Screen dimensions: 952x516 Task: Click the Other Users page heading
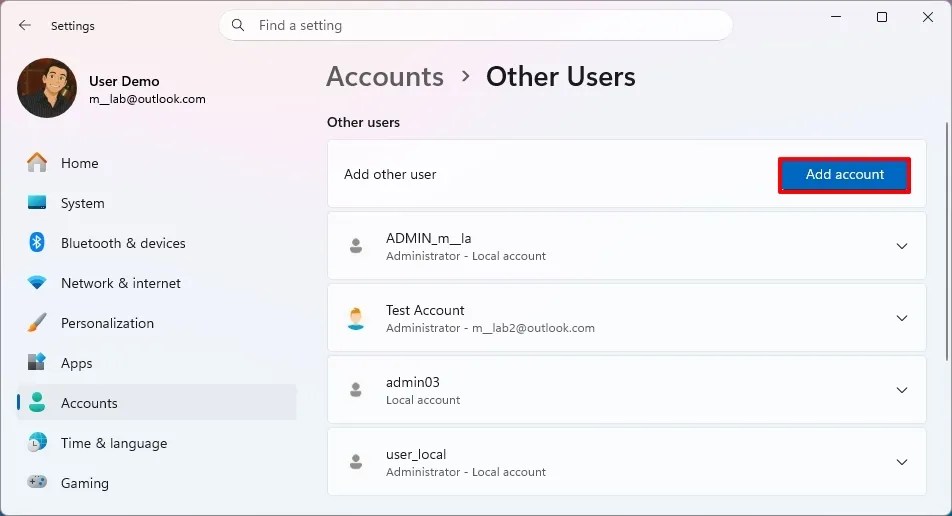560,77
